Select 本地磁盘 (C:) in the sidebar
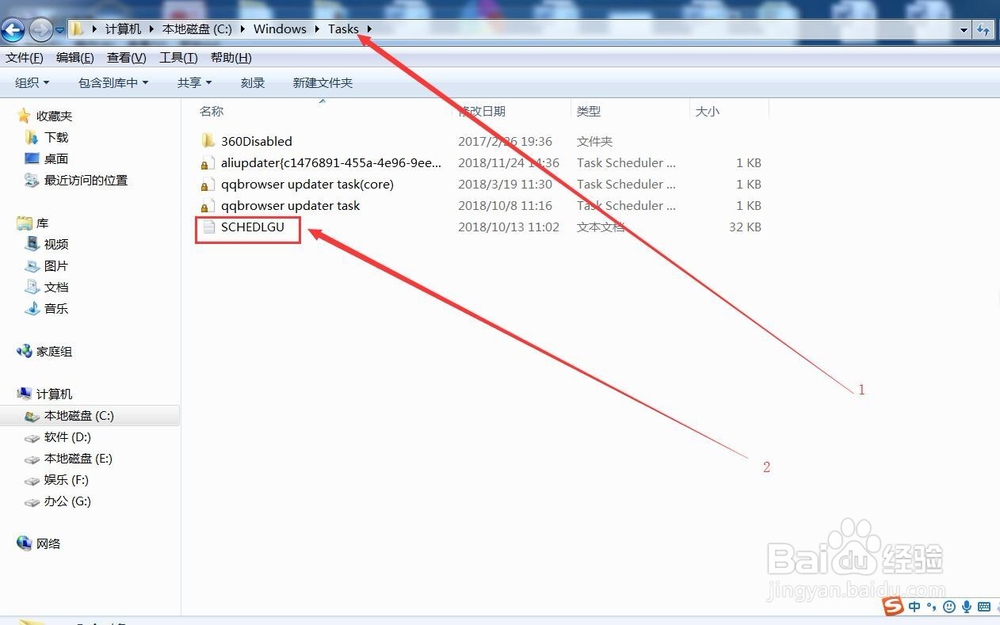The image size is (1000, 625). (78, 416)
